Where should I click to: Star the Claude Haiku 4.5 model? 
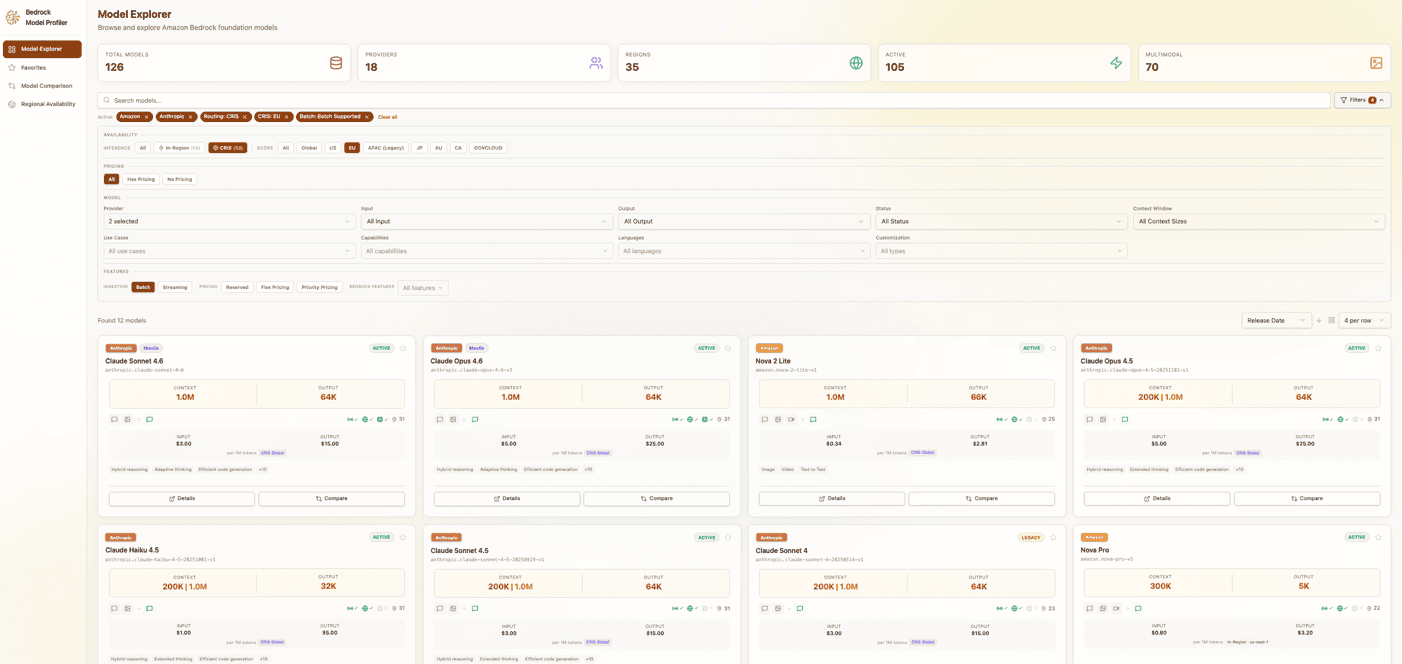(x=403, y=537)
